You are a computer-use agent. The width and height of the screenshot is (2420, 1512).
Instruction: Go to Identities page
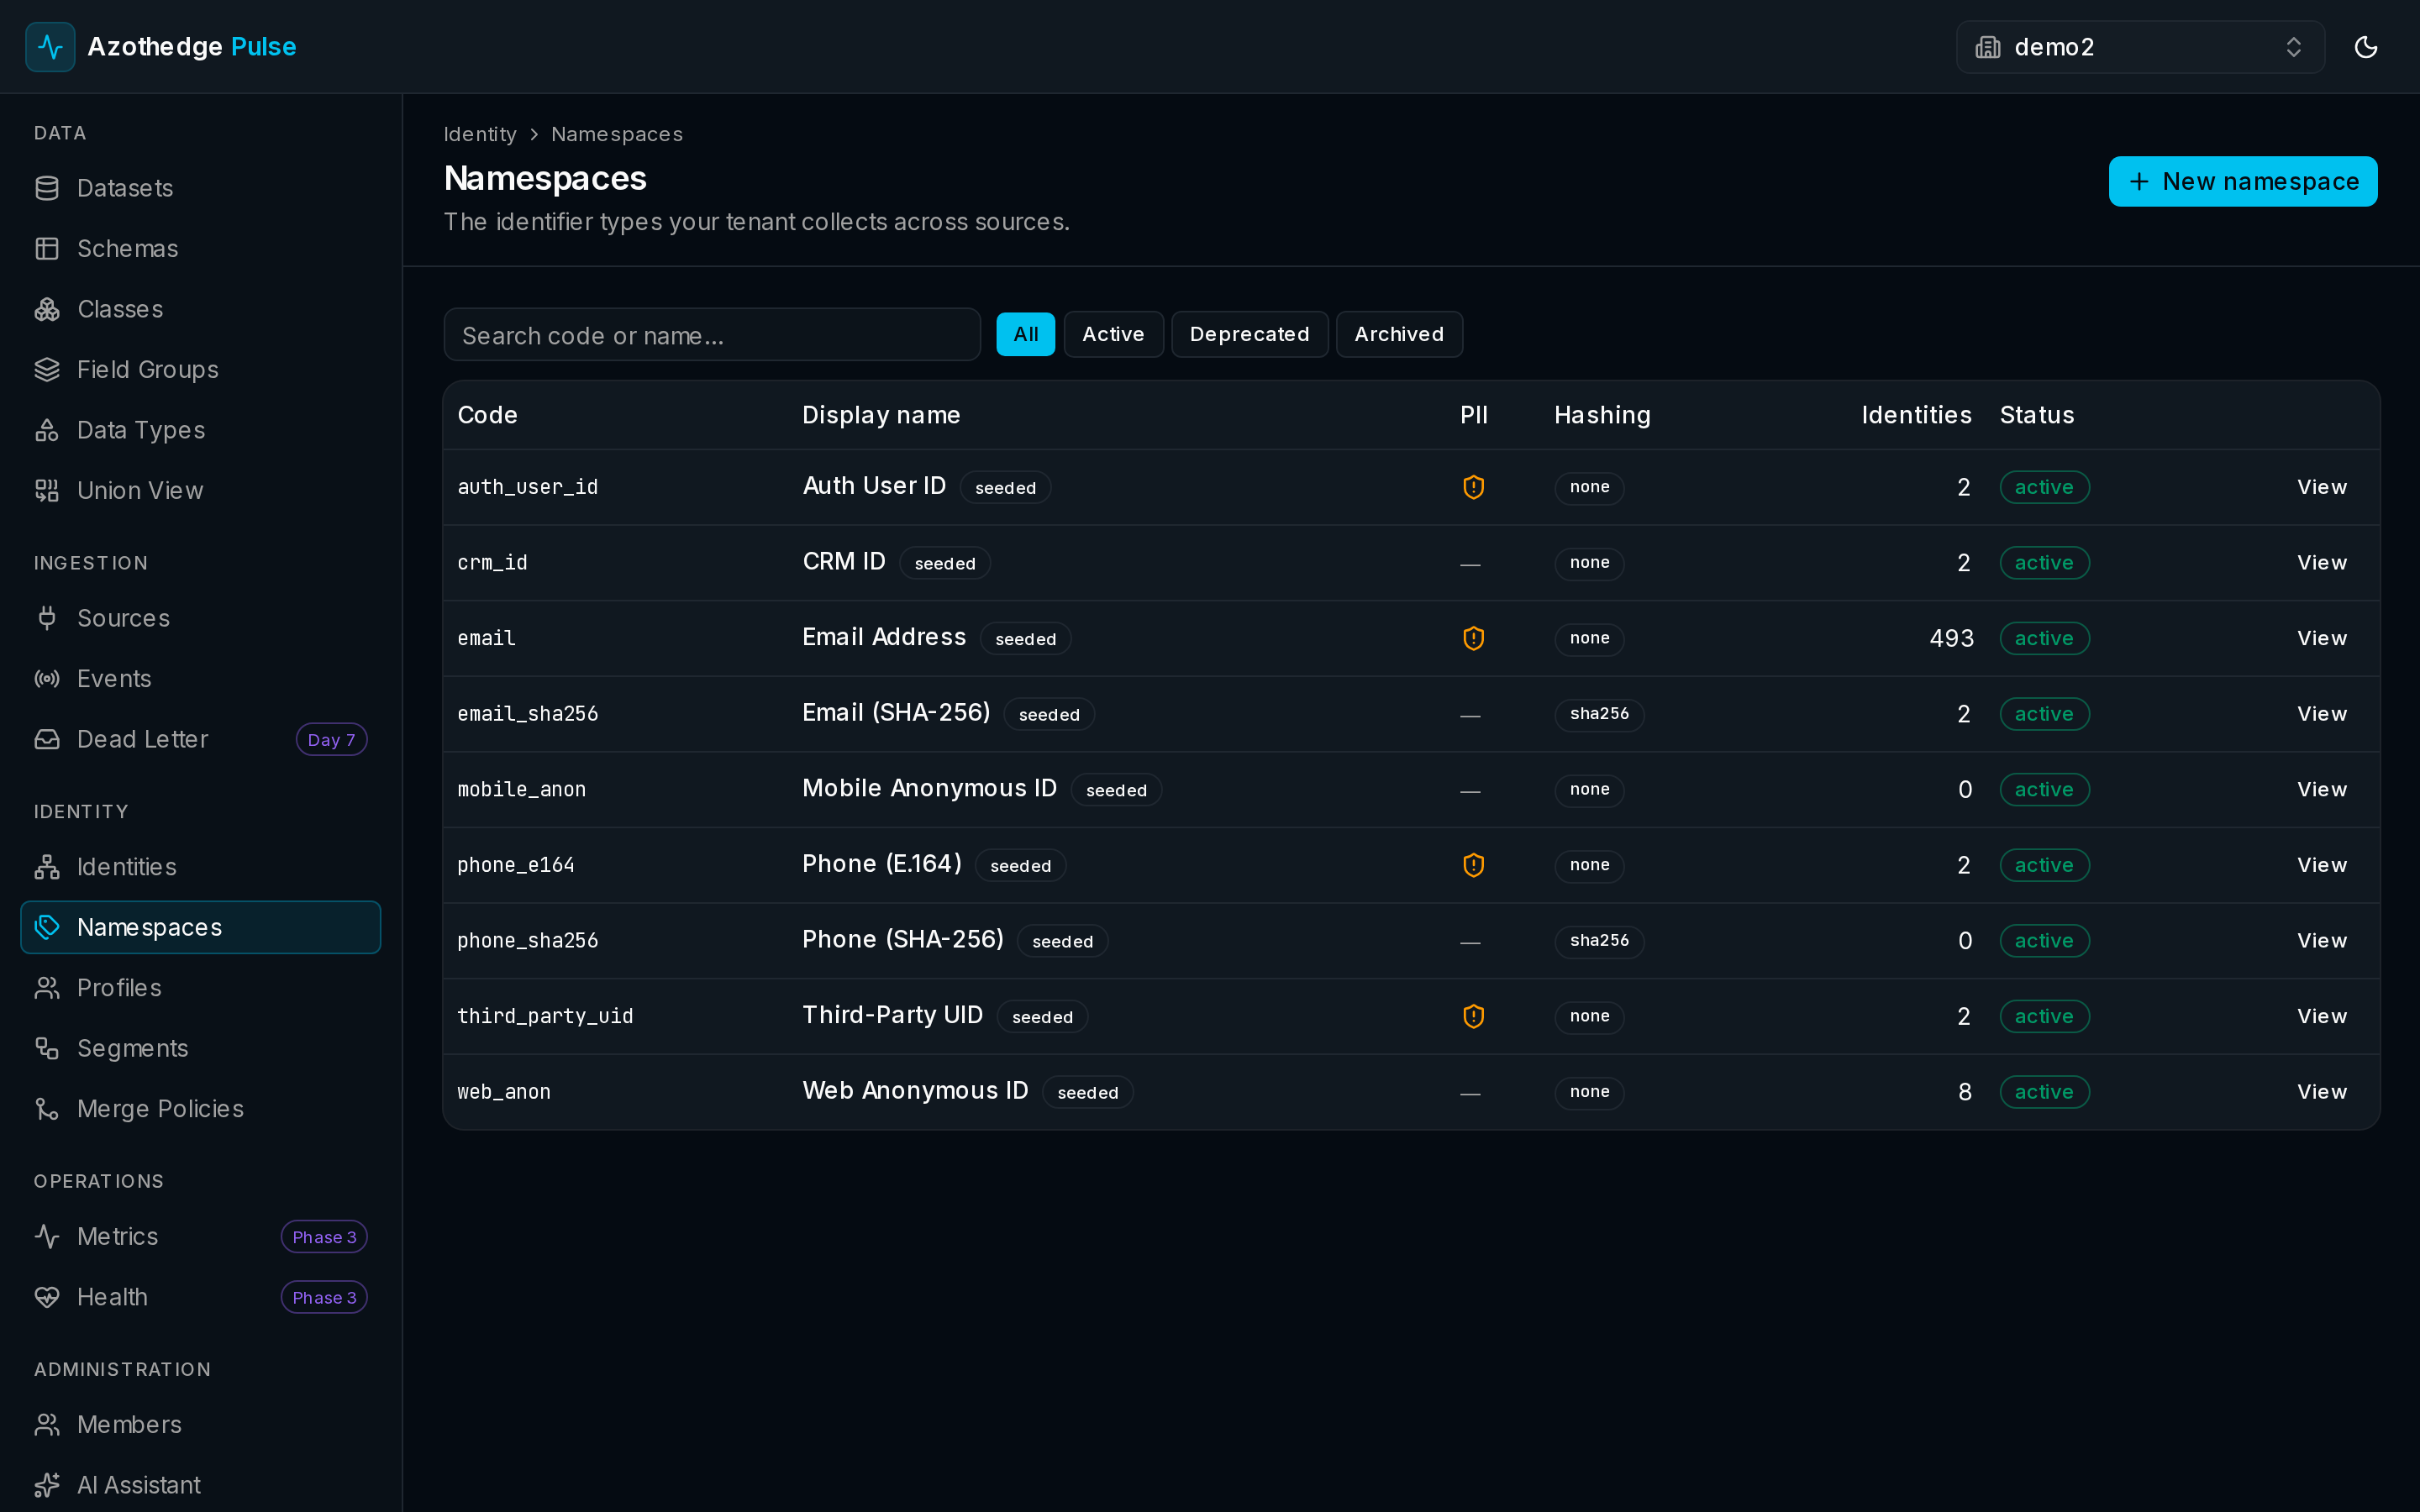200,867
